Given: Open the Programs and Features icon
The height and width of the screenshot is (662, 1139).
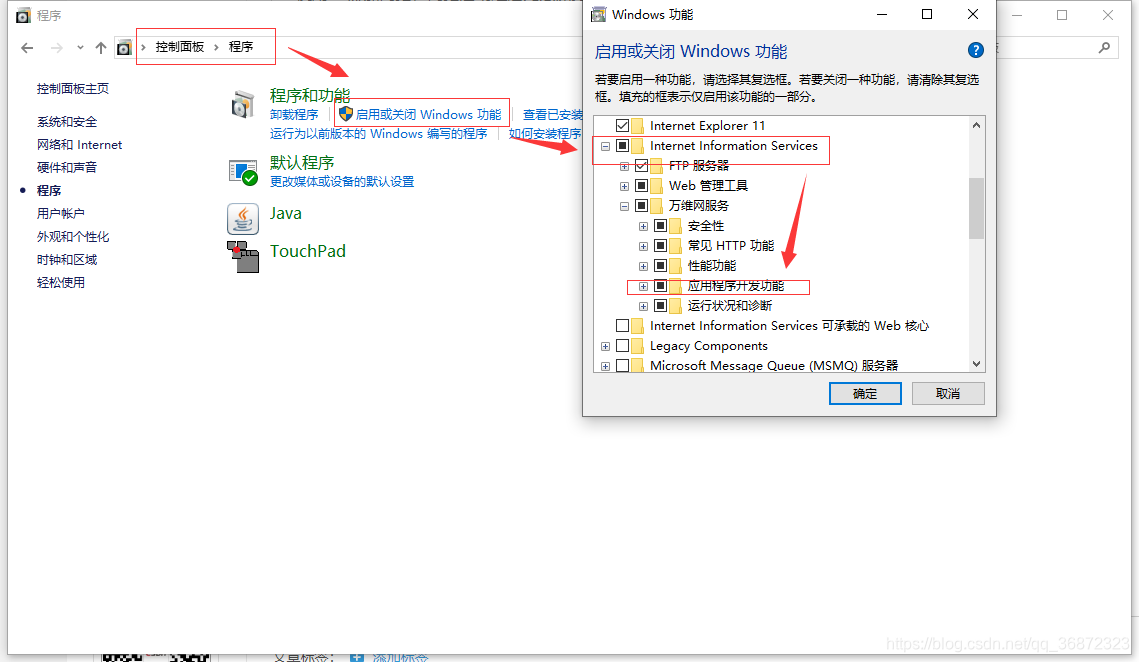Looking at the screenshot, I should (243, 105).
